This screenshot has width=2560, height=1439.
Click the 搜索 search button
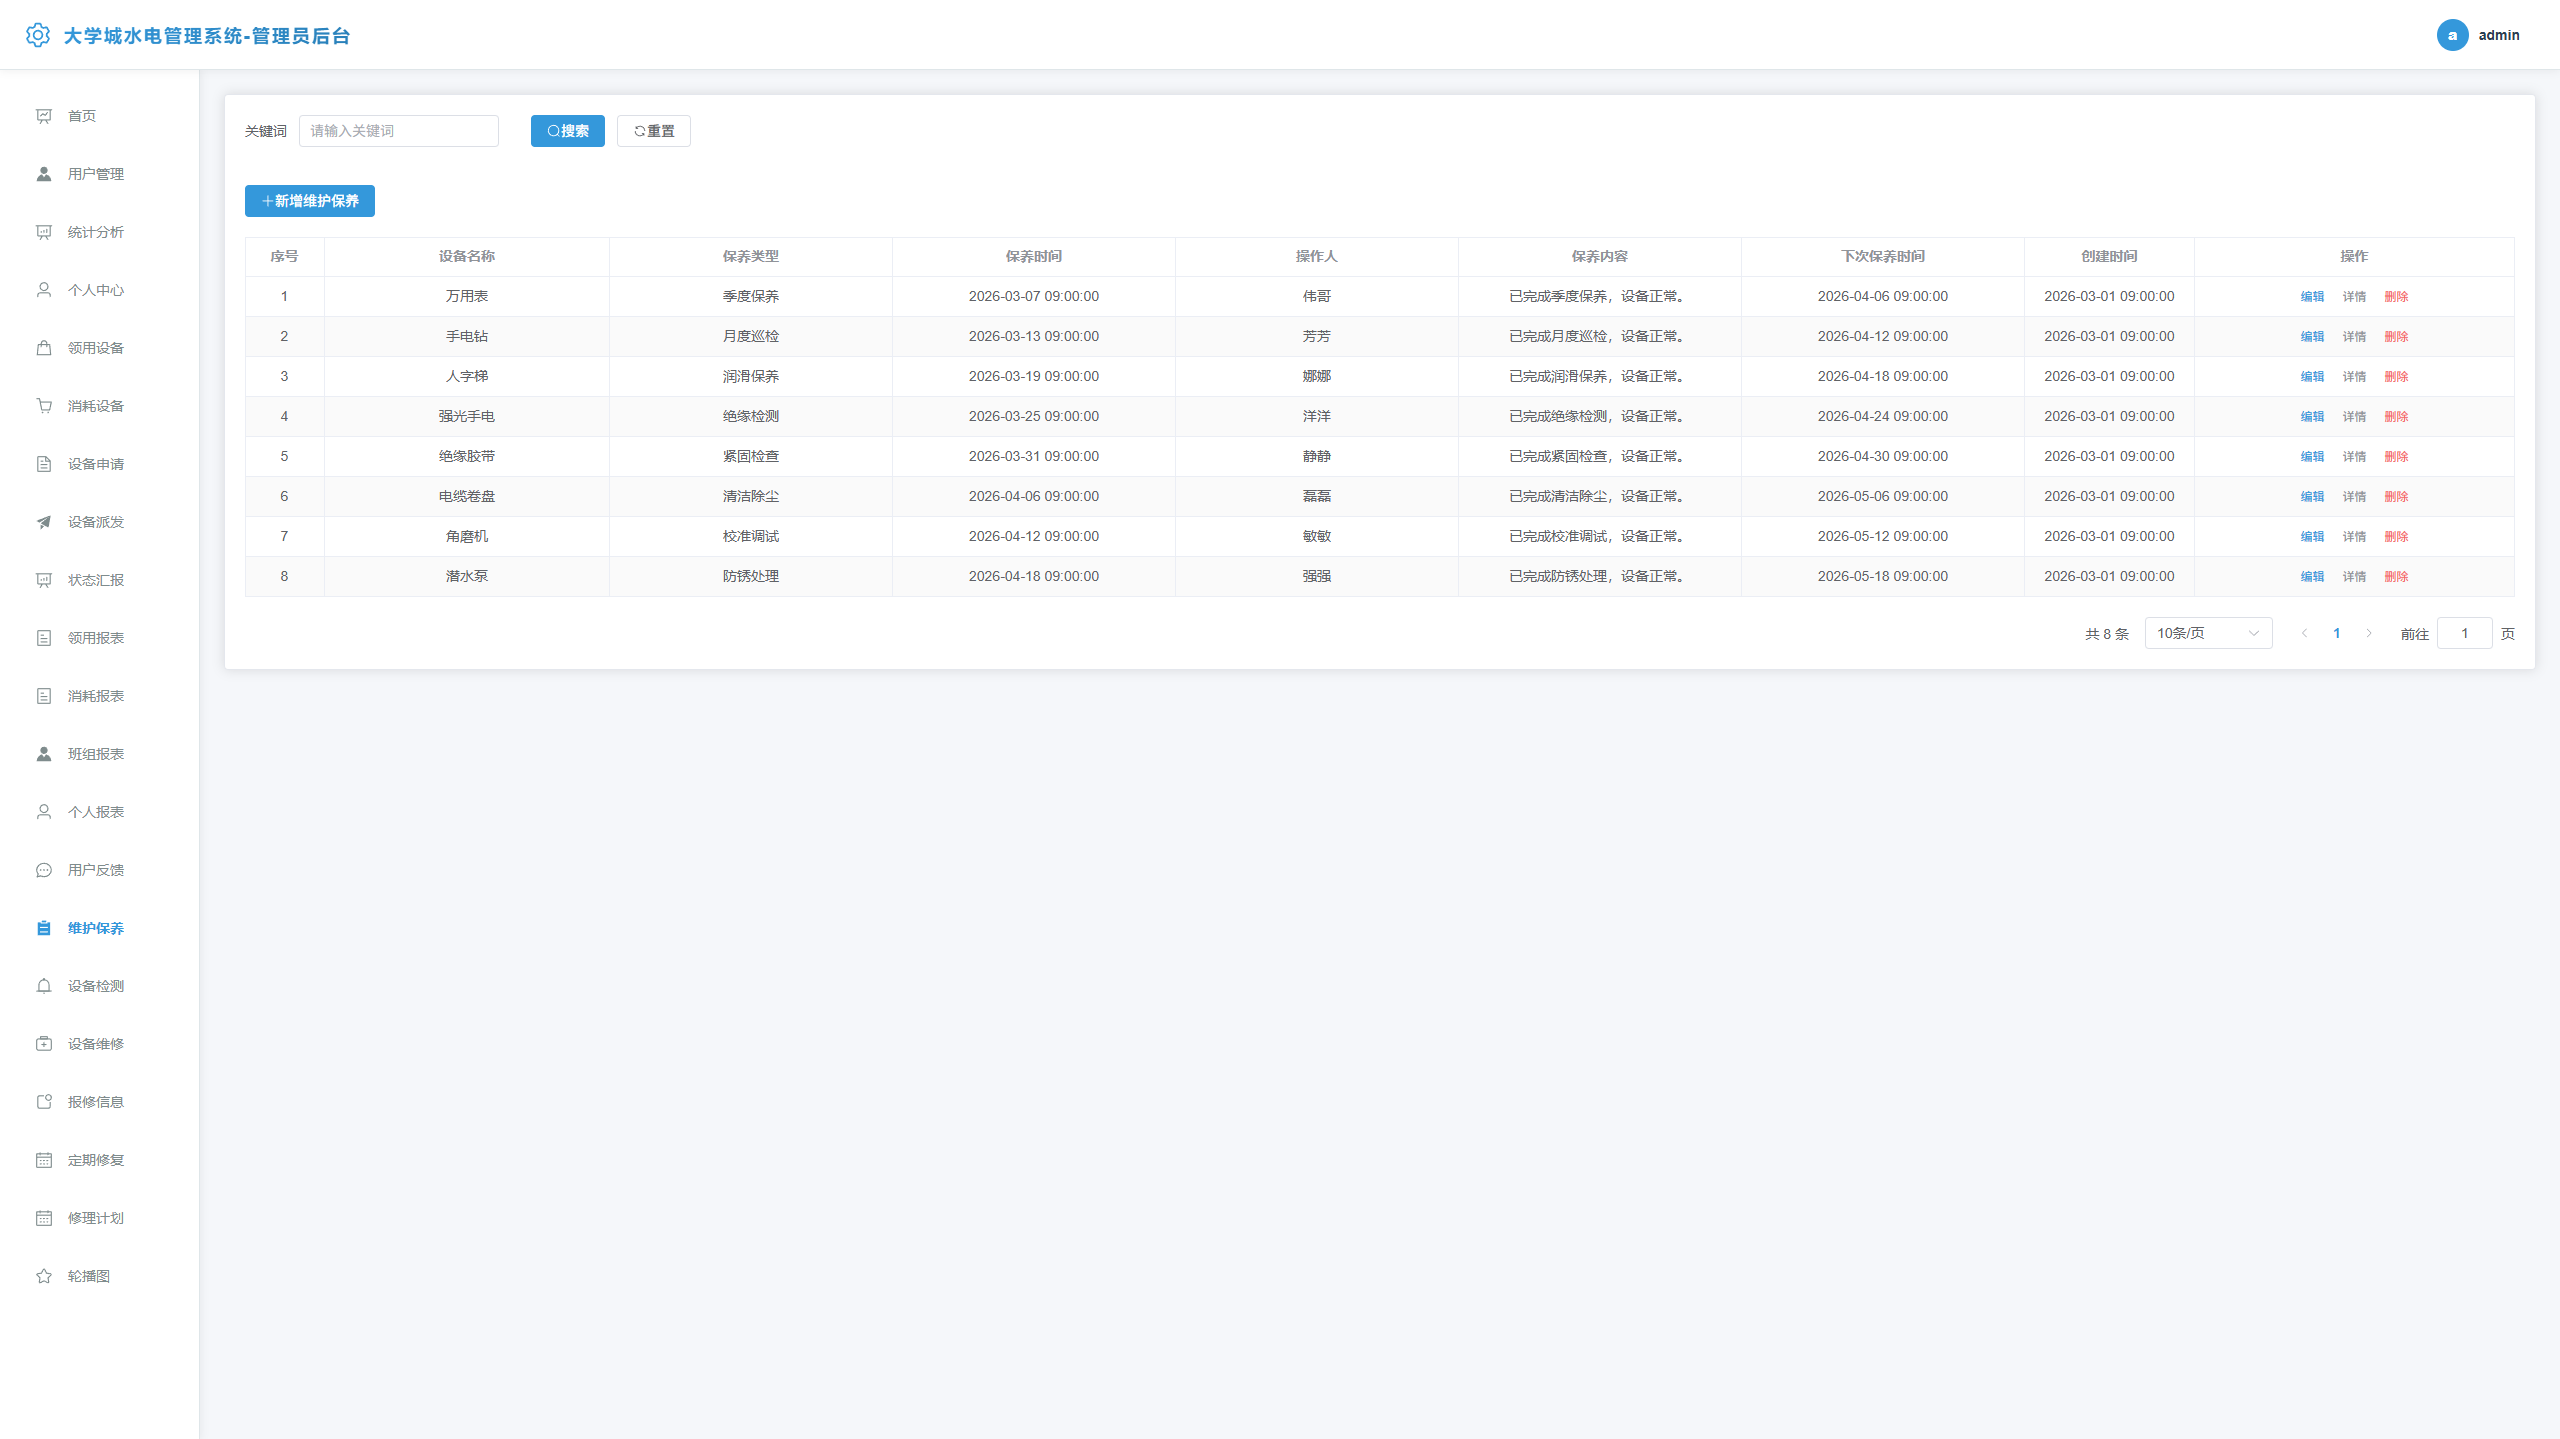pyautogui.click(x=568, y=131)
